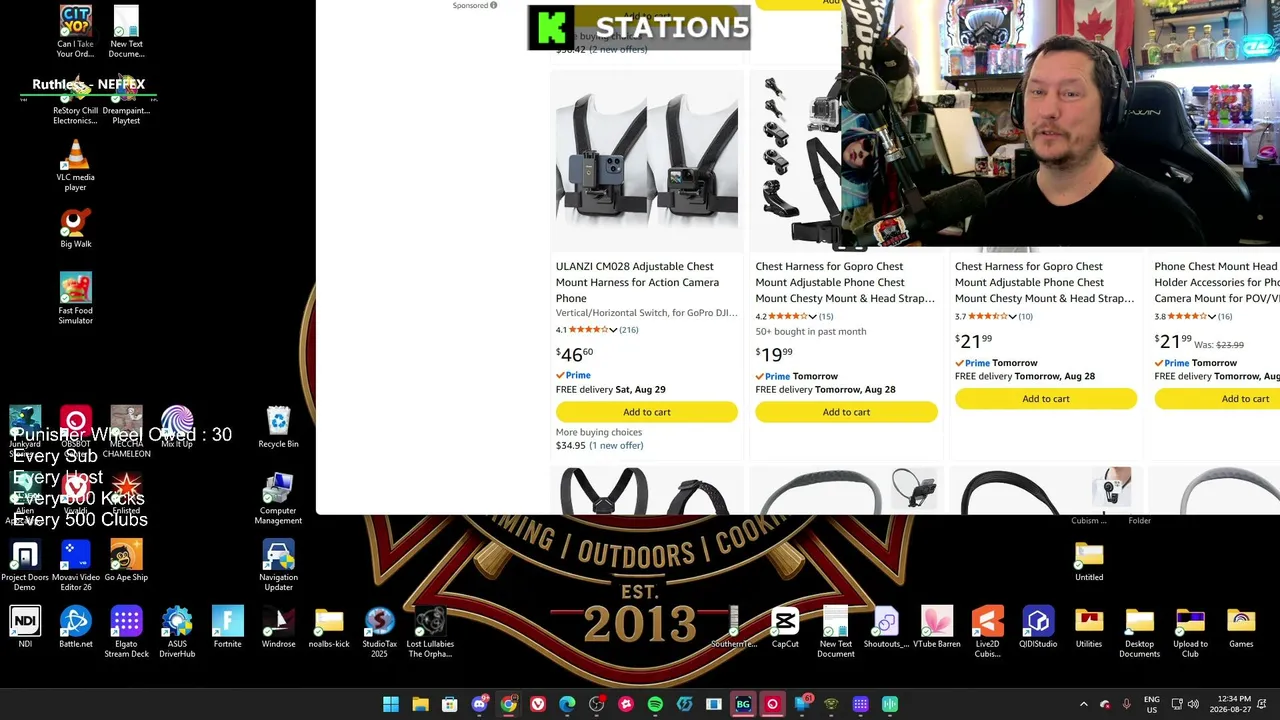Select the StudioTax 2025 shortcut
1280x720 pixels.
click(x=379, y=633)
